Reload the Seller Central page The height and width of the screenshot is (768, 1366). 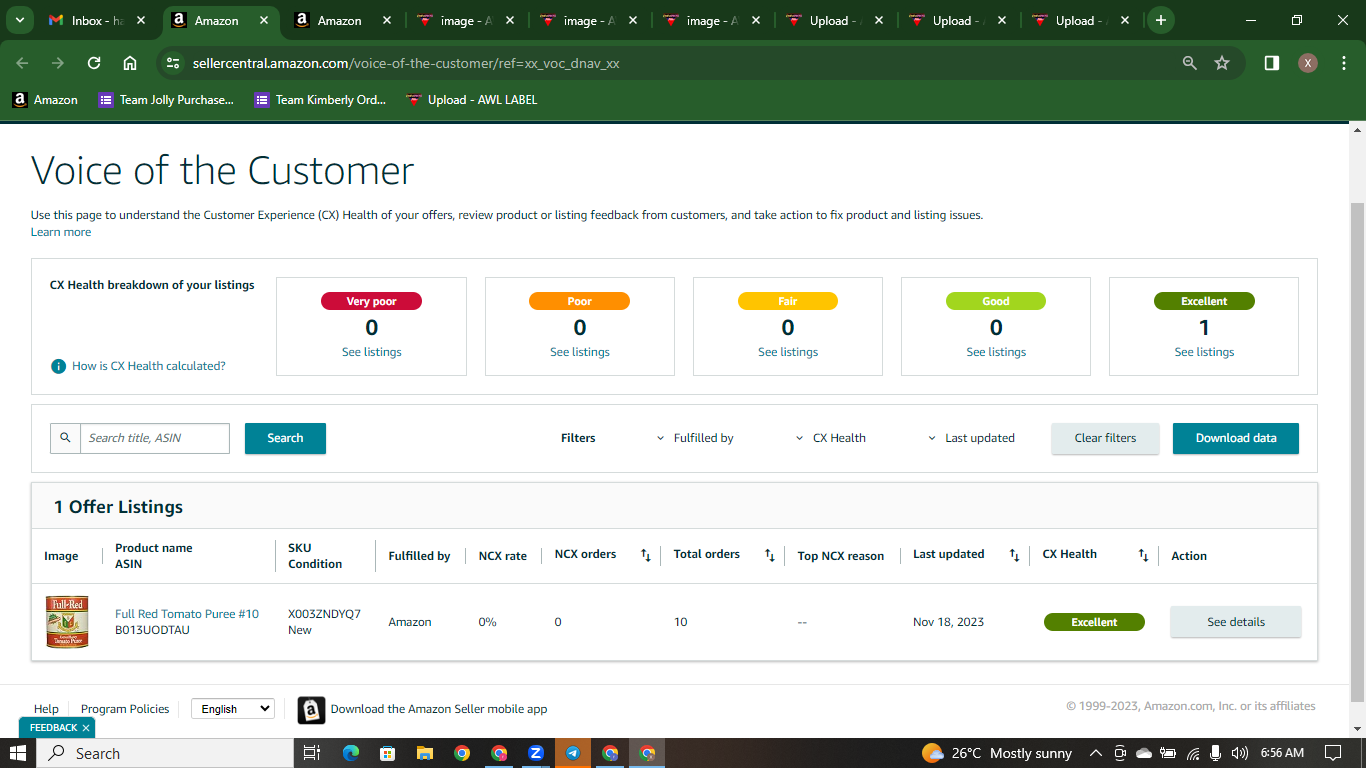(x=94, y=63)
